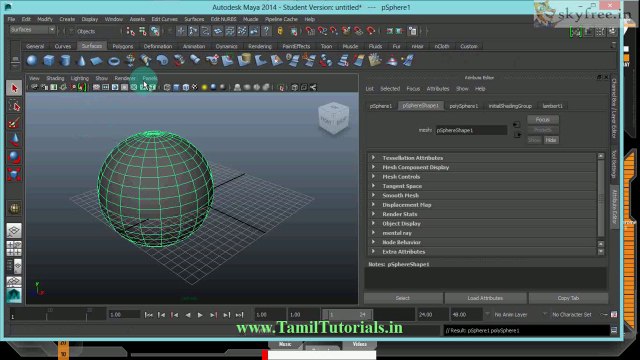Toggle select by object type mode
Viewport: 640px width, 360px height.
(x=142, y=31)
